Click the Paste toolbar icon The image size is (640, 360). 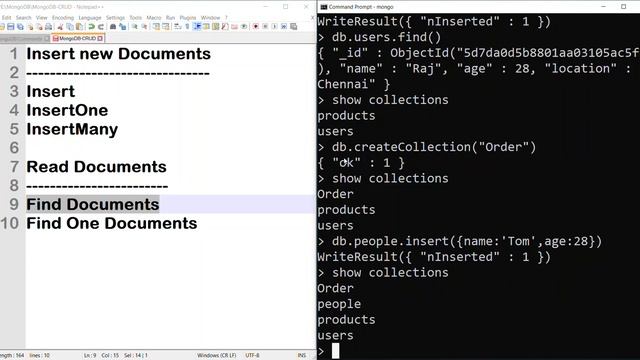(x=80, y=27)
